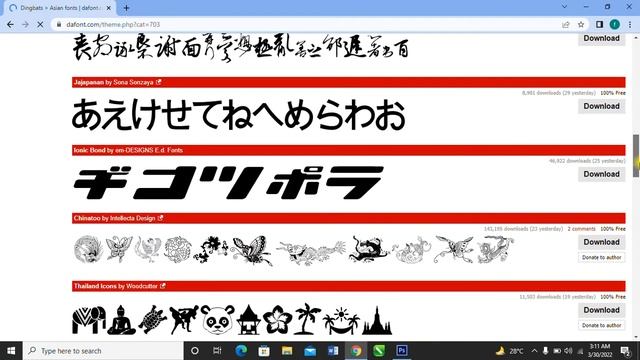Open Task View on the taskbar
Image resolution: width=640 pixels, height=360 pixels.
tap(217, 351)
